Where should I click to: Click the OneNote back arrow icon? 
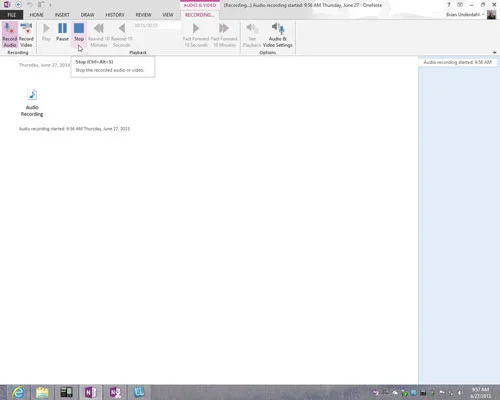[x=18, y=5]
